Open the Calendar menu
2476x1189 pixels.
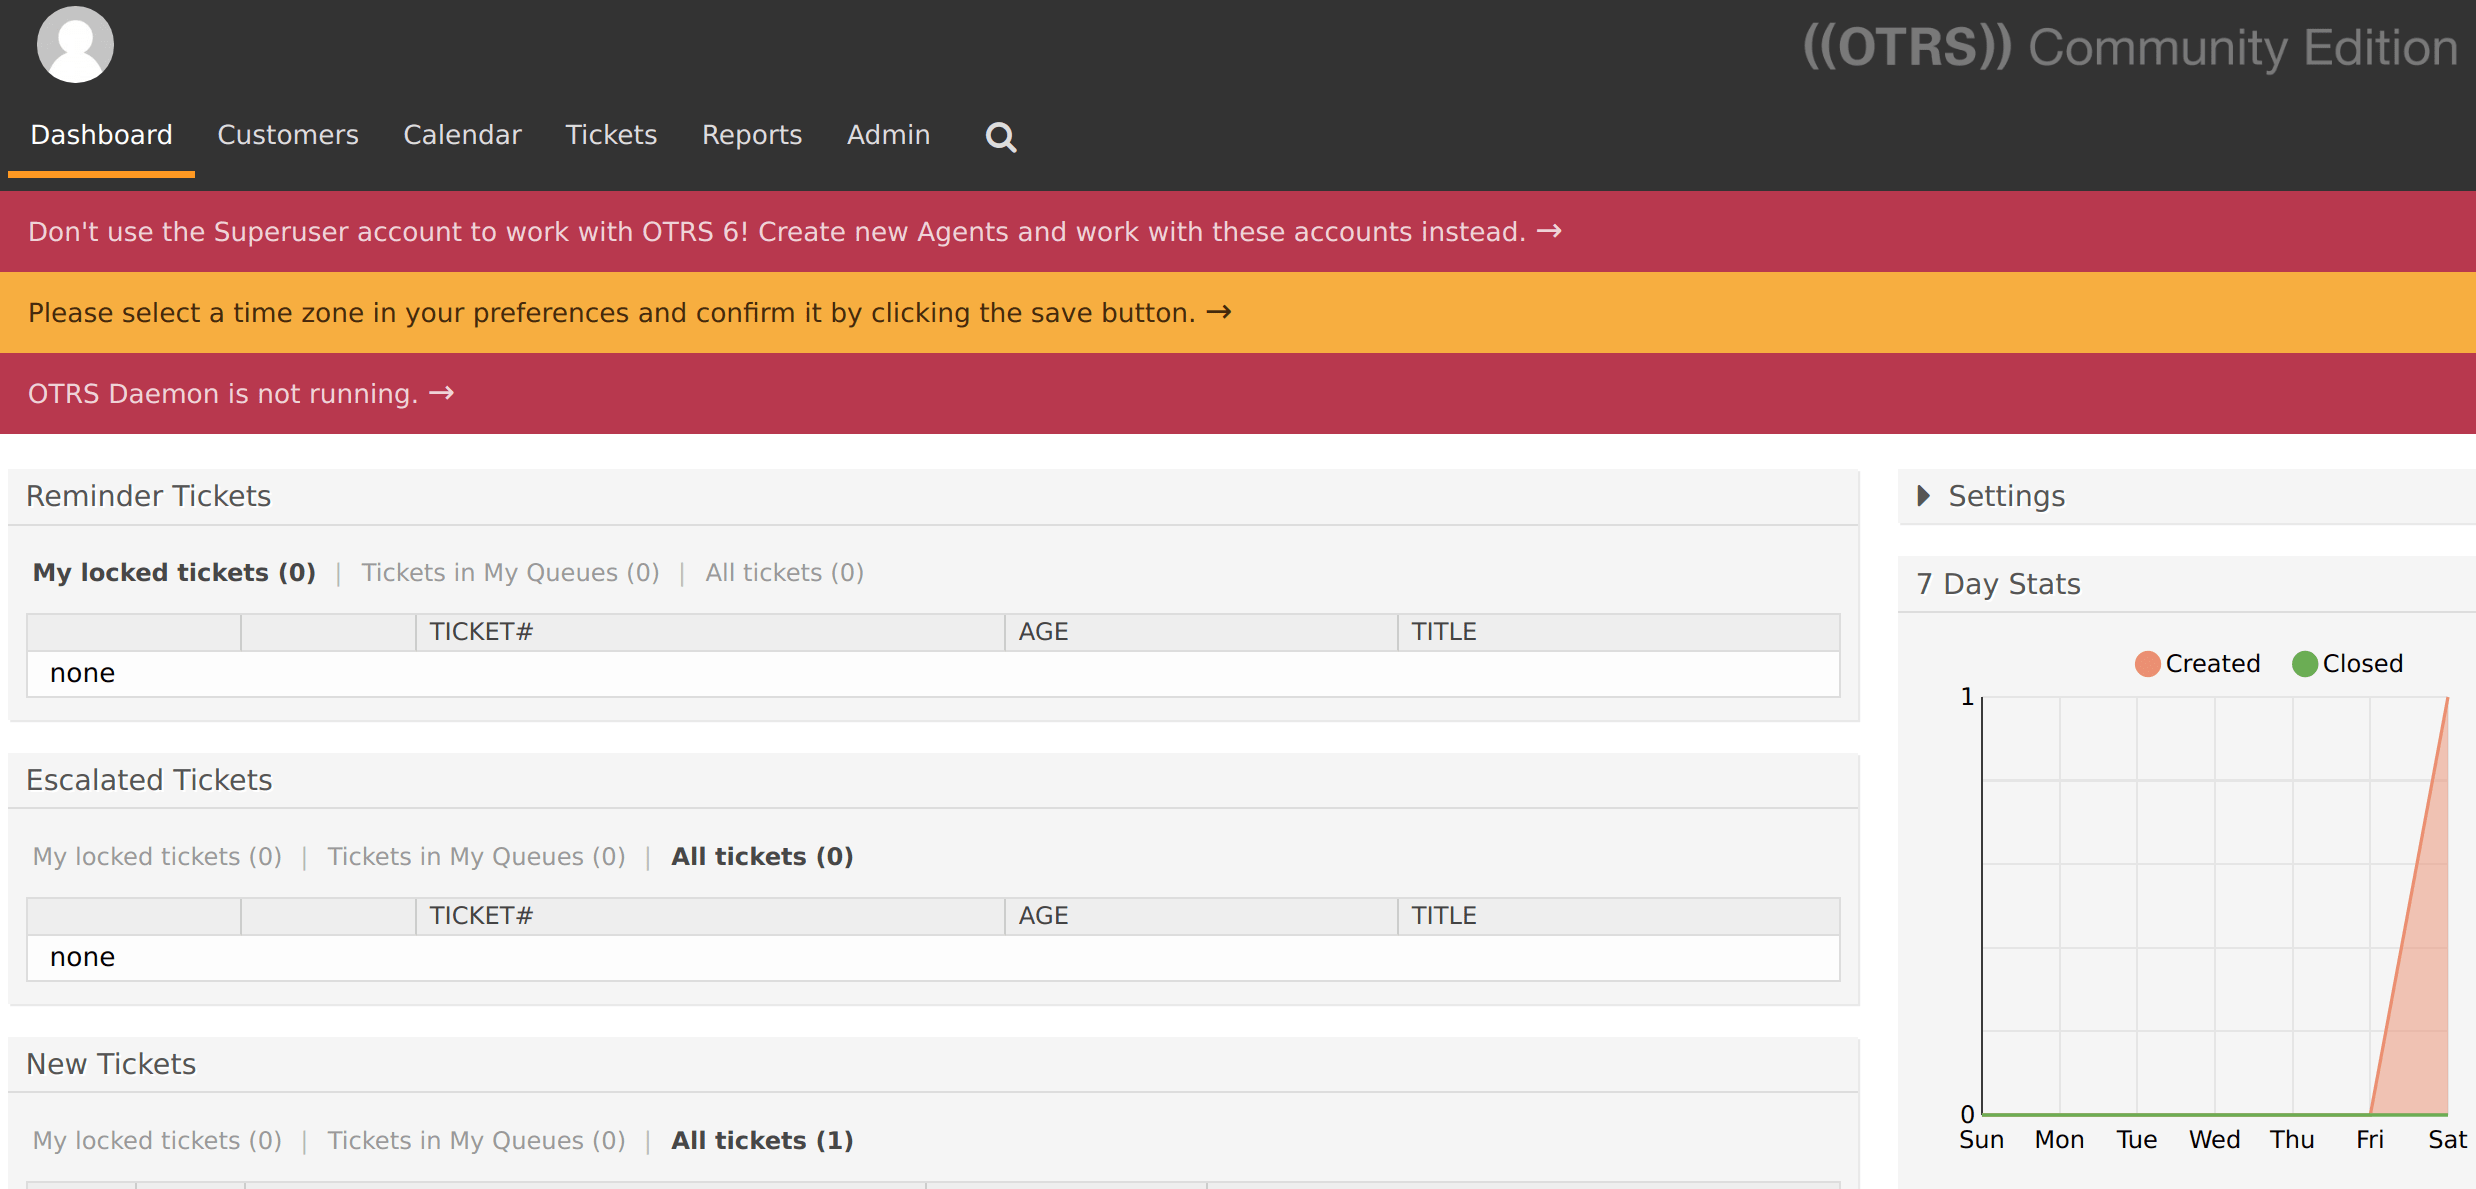(x=462, y=135)
